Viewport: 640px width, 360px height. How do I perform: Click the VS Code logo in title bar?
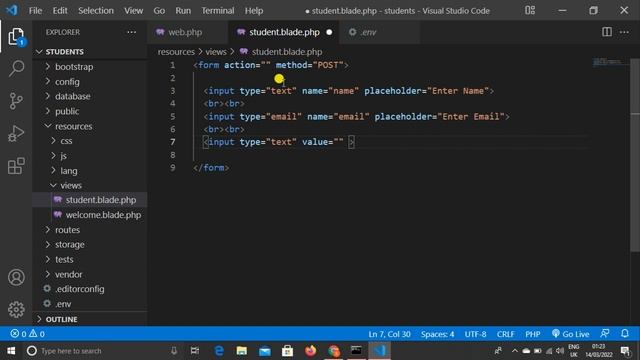(x=12, y=10)
